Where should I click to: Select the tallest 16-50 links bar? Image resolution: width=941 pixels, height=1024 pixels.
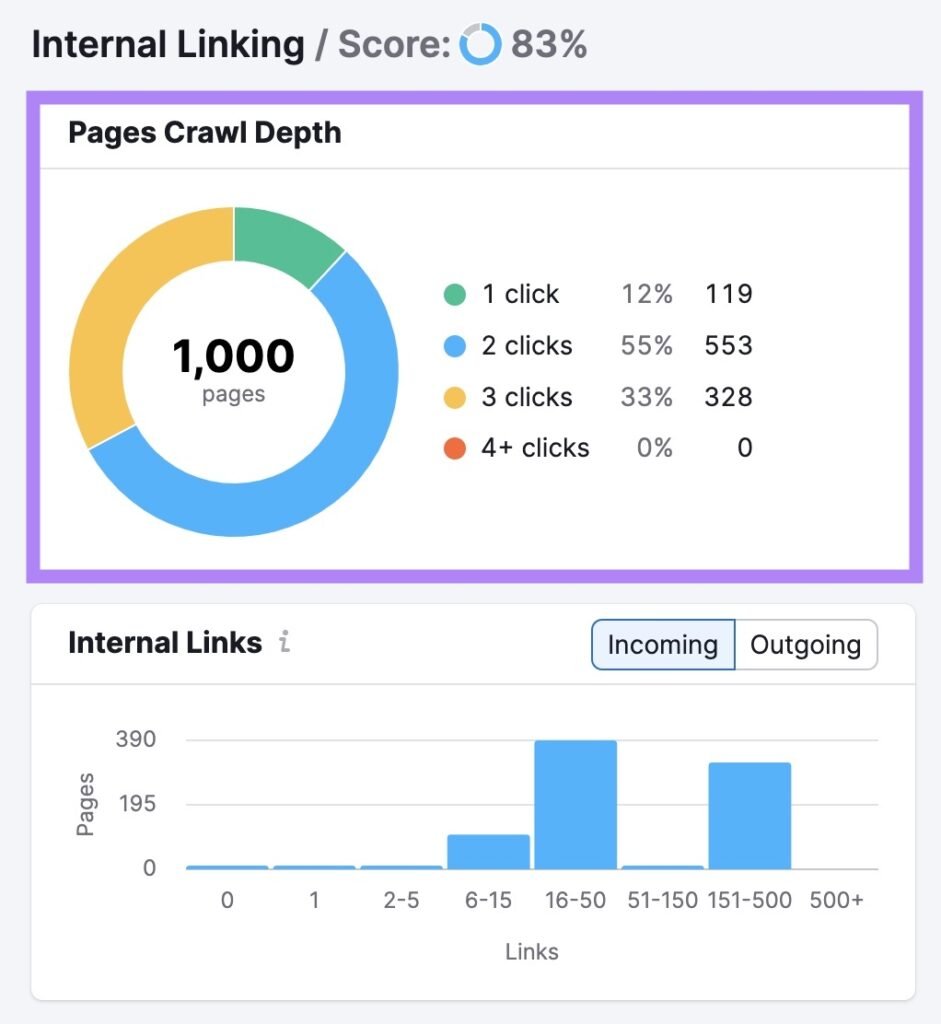pos(574,800)
